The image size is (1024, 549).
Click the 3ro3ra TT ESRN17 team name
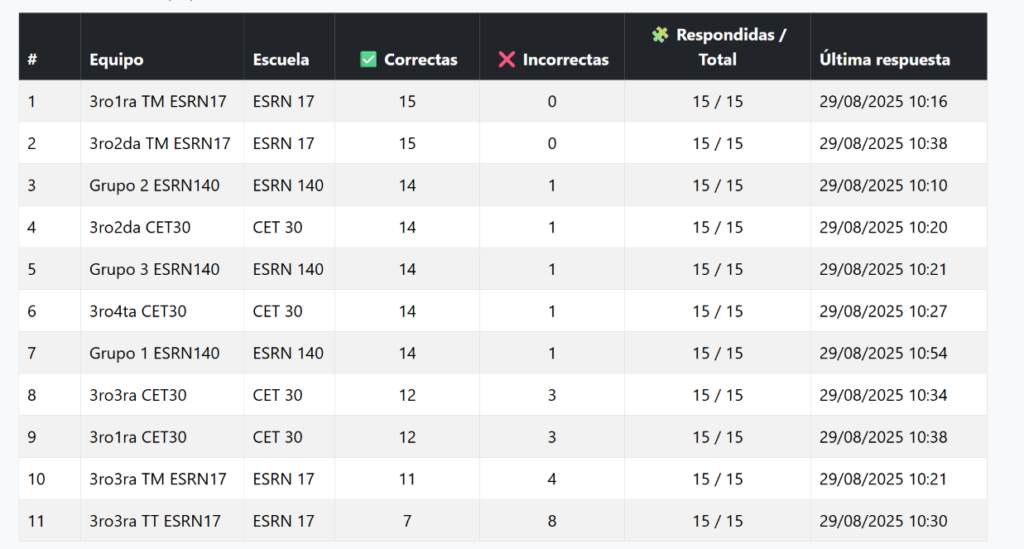[155, 522]
